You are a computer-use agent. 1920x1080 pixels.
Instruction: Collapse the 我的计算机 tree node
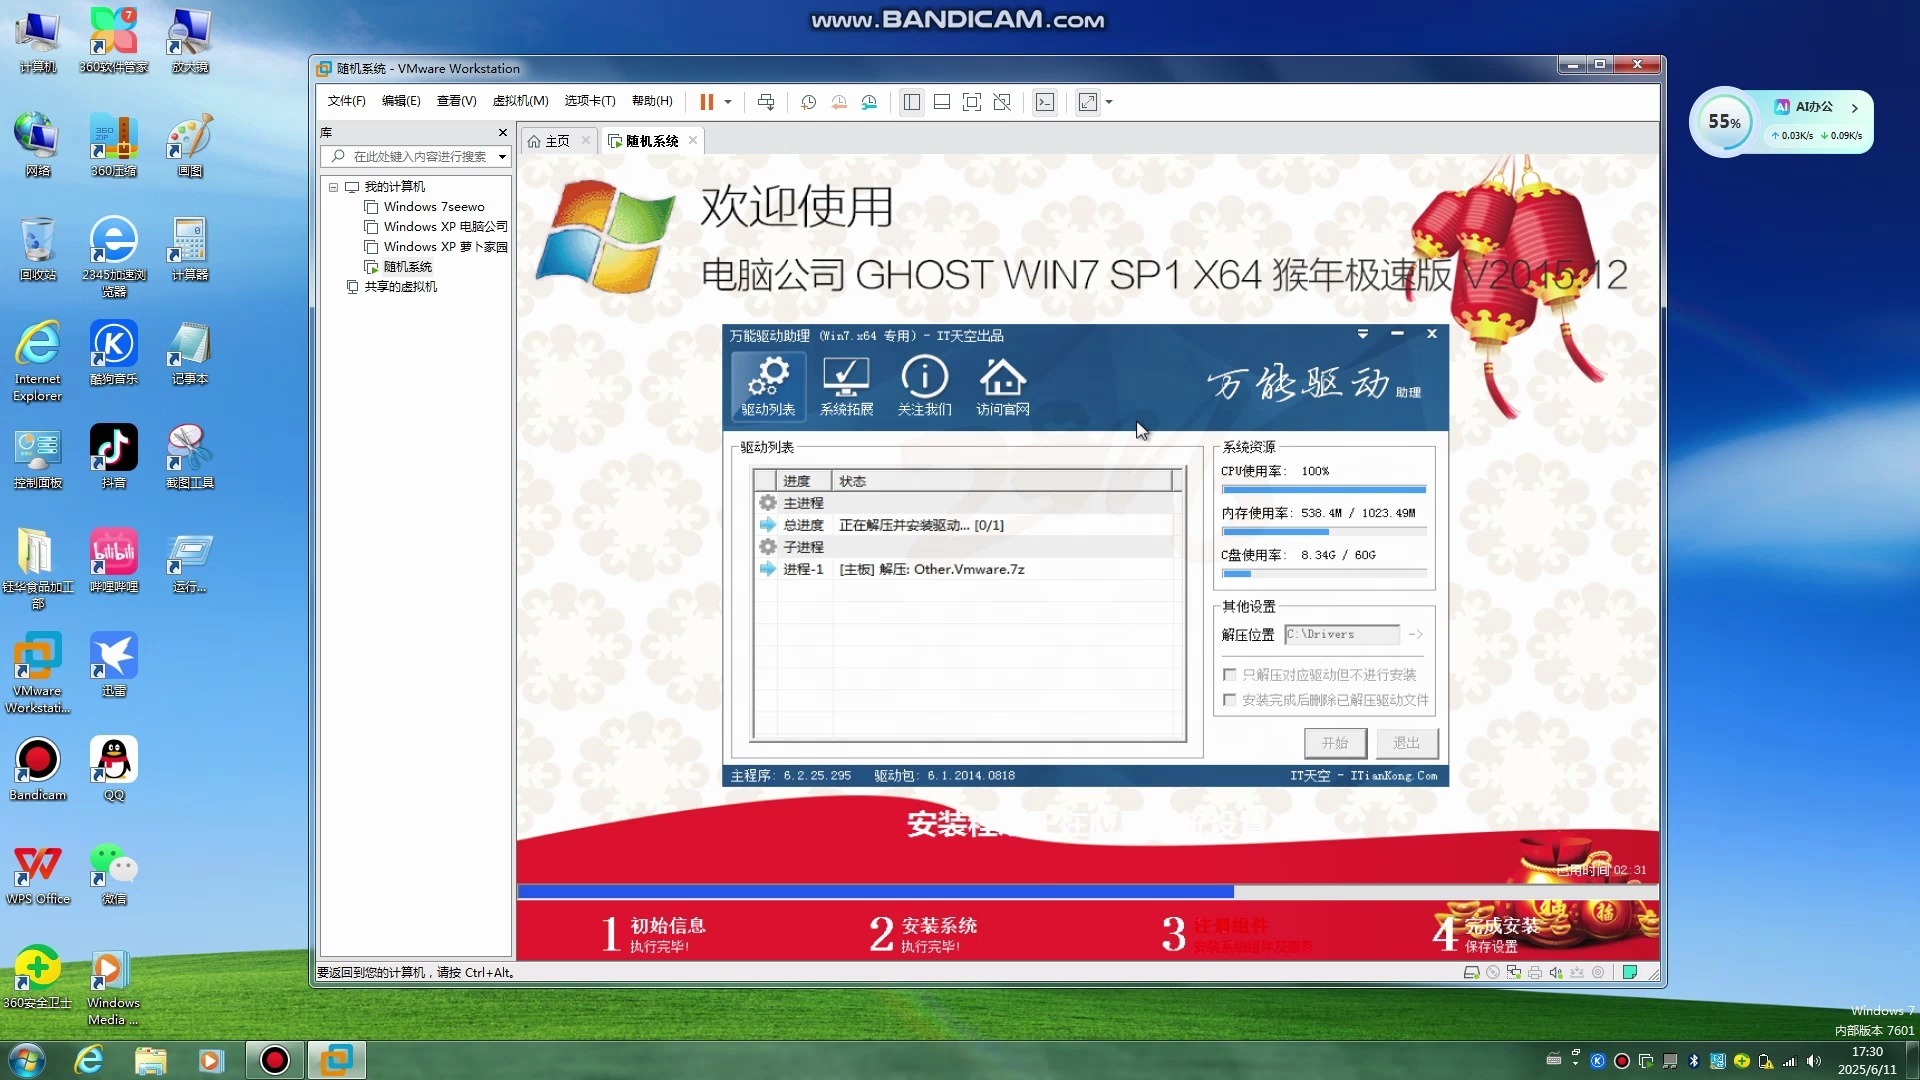[334, 187]
